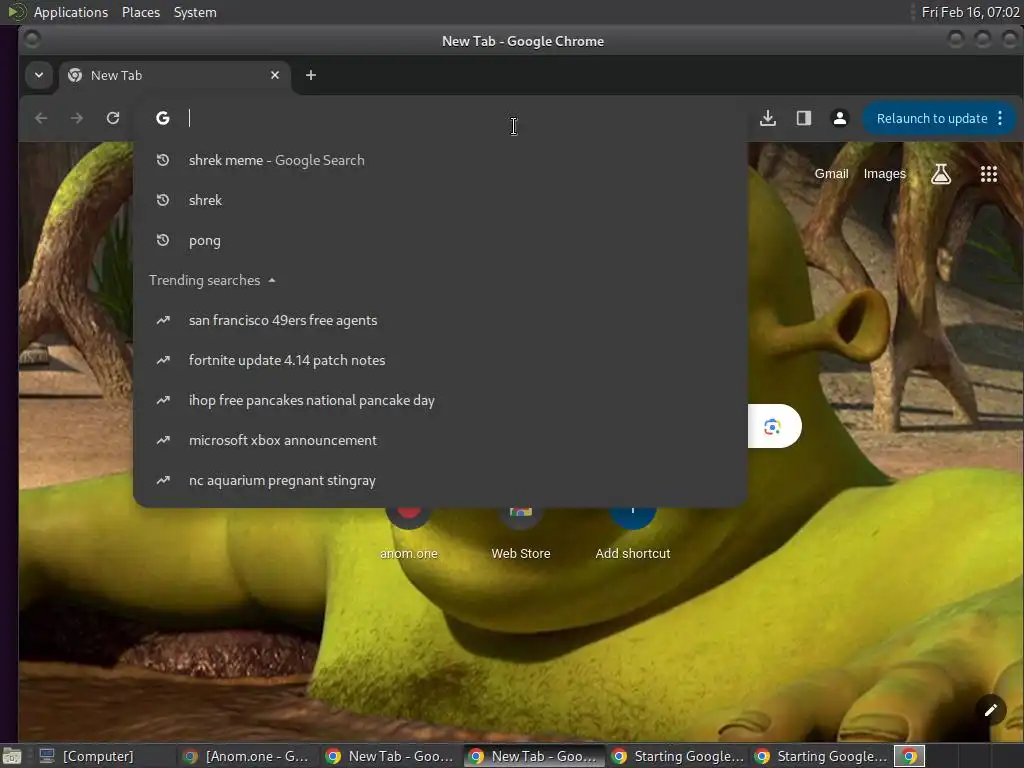
Task: Open the three-dot Chrome menu
Action: 1000,118
